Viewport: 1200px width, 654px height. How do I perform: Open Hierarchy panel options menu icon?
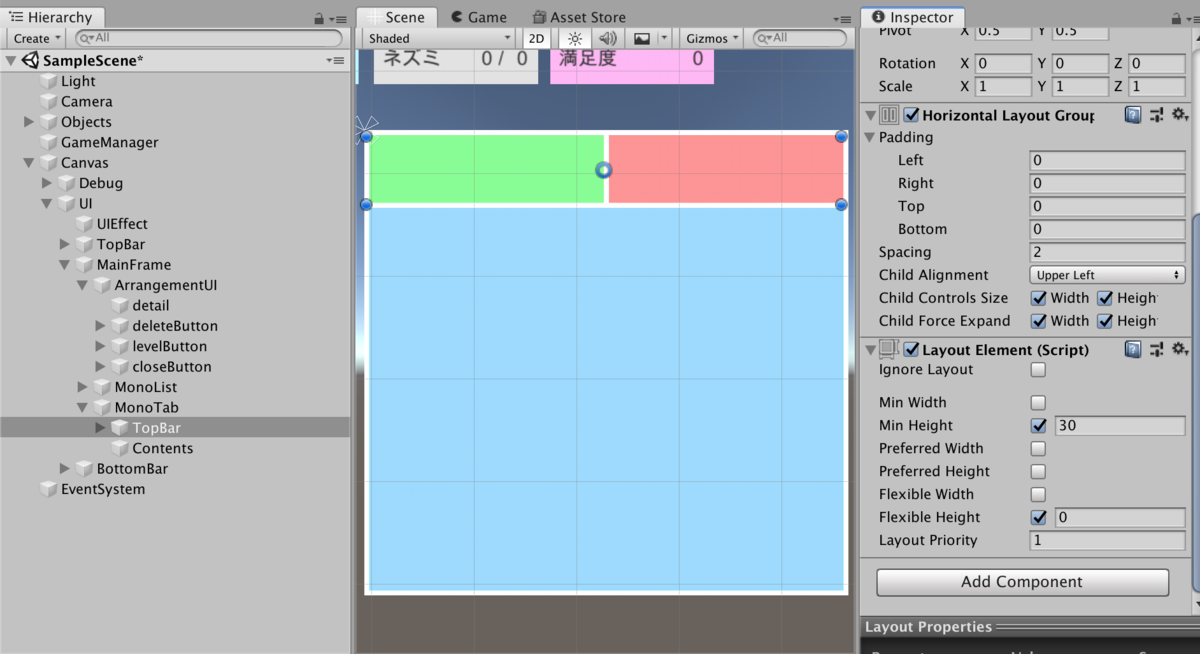338,18
